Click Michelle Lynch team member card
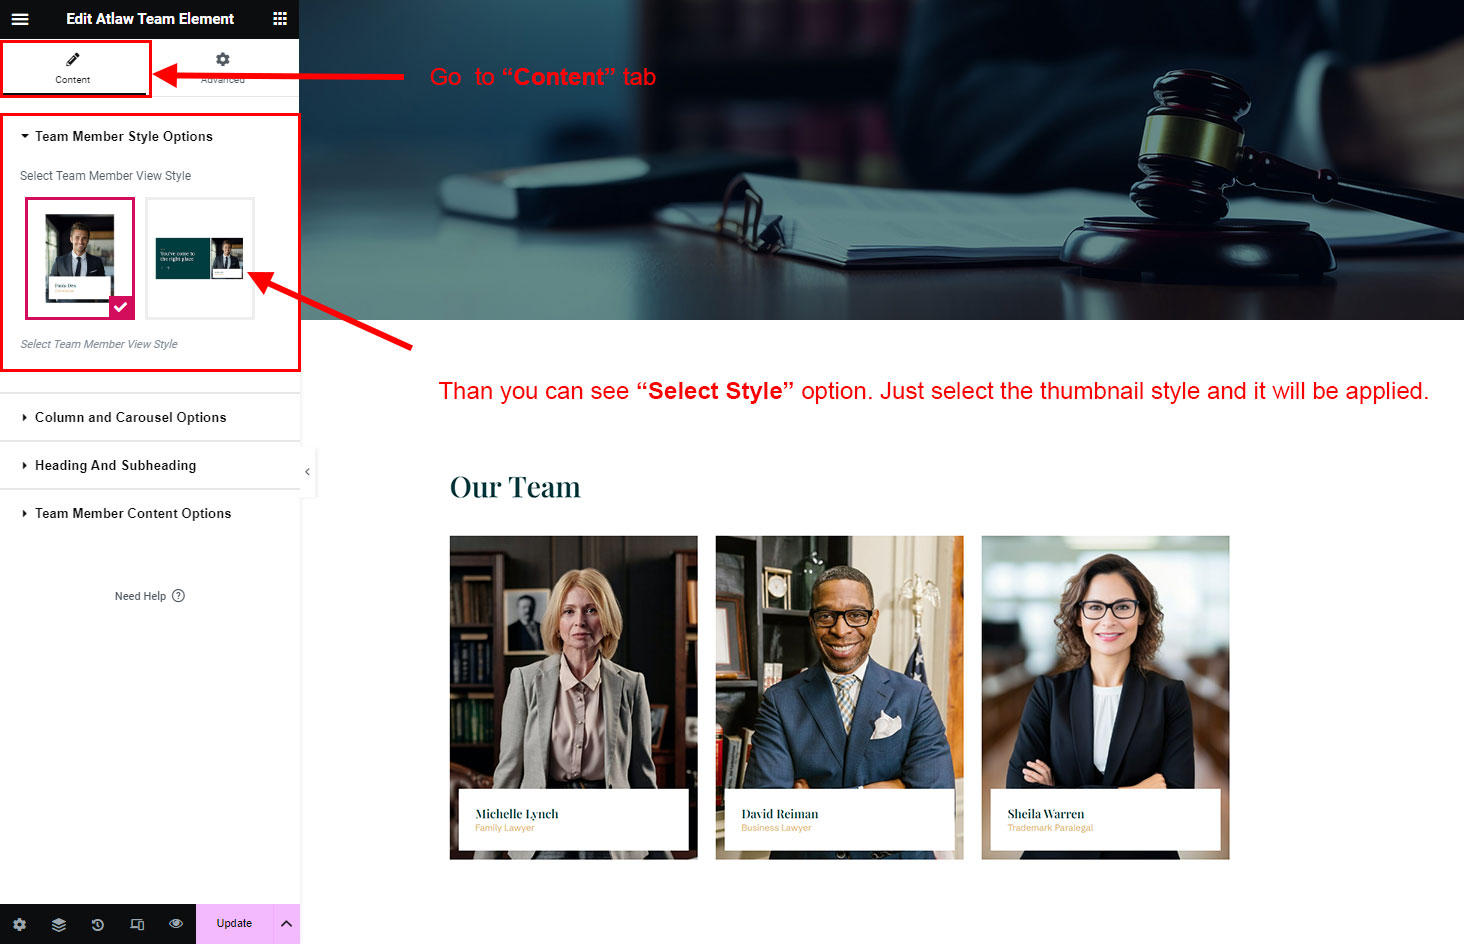Viewport: 1464px width, 944px height. click(574, 698)
